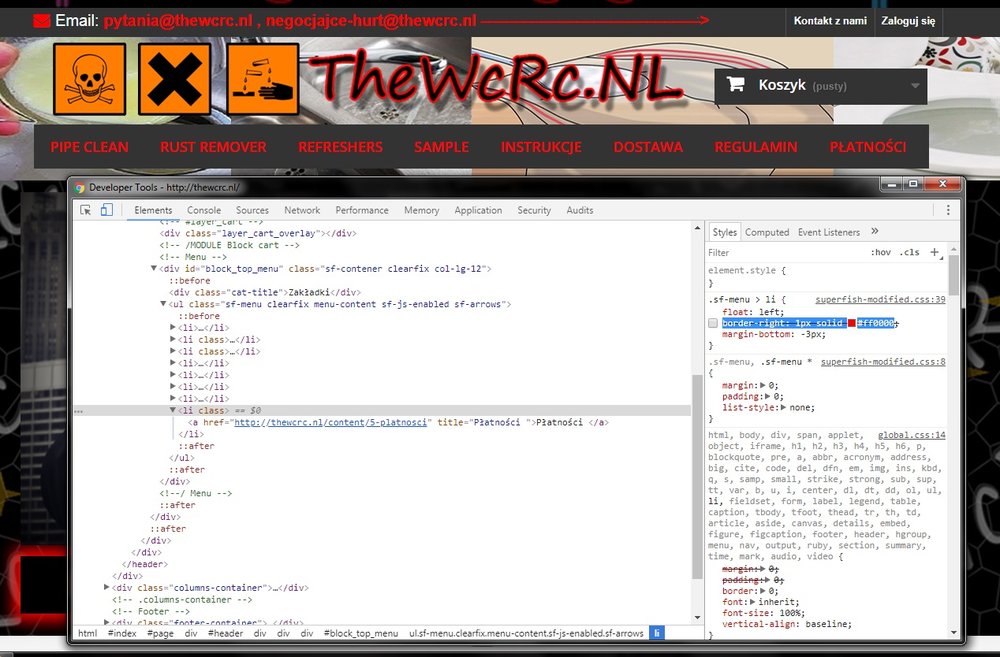This screenshot has width=1000, height=657.
Task: Toggle the .cls element classes button
Action: click(909, 253)
